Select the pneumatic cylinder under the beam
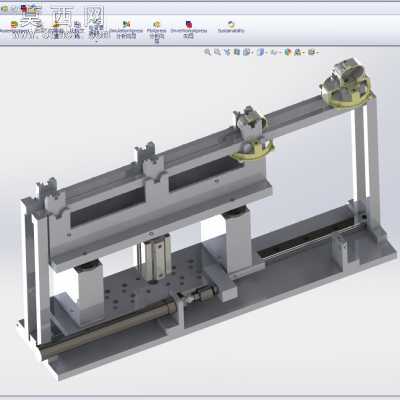Screen dimensions: 400x400 (x=157, y=258)
